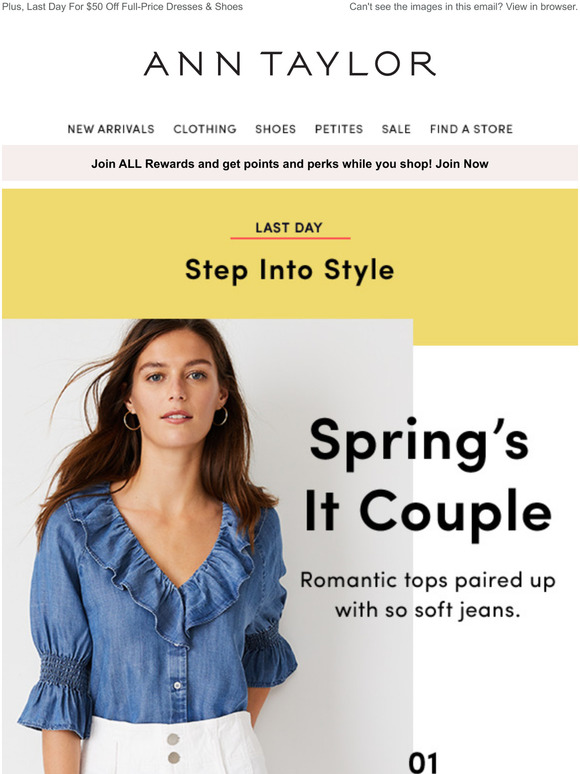Open the Clothing menu item
The height and width of the screenshot is (774, 580).
point(205,129)
